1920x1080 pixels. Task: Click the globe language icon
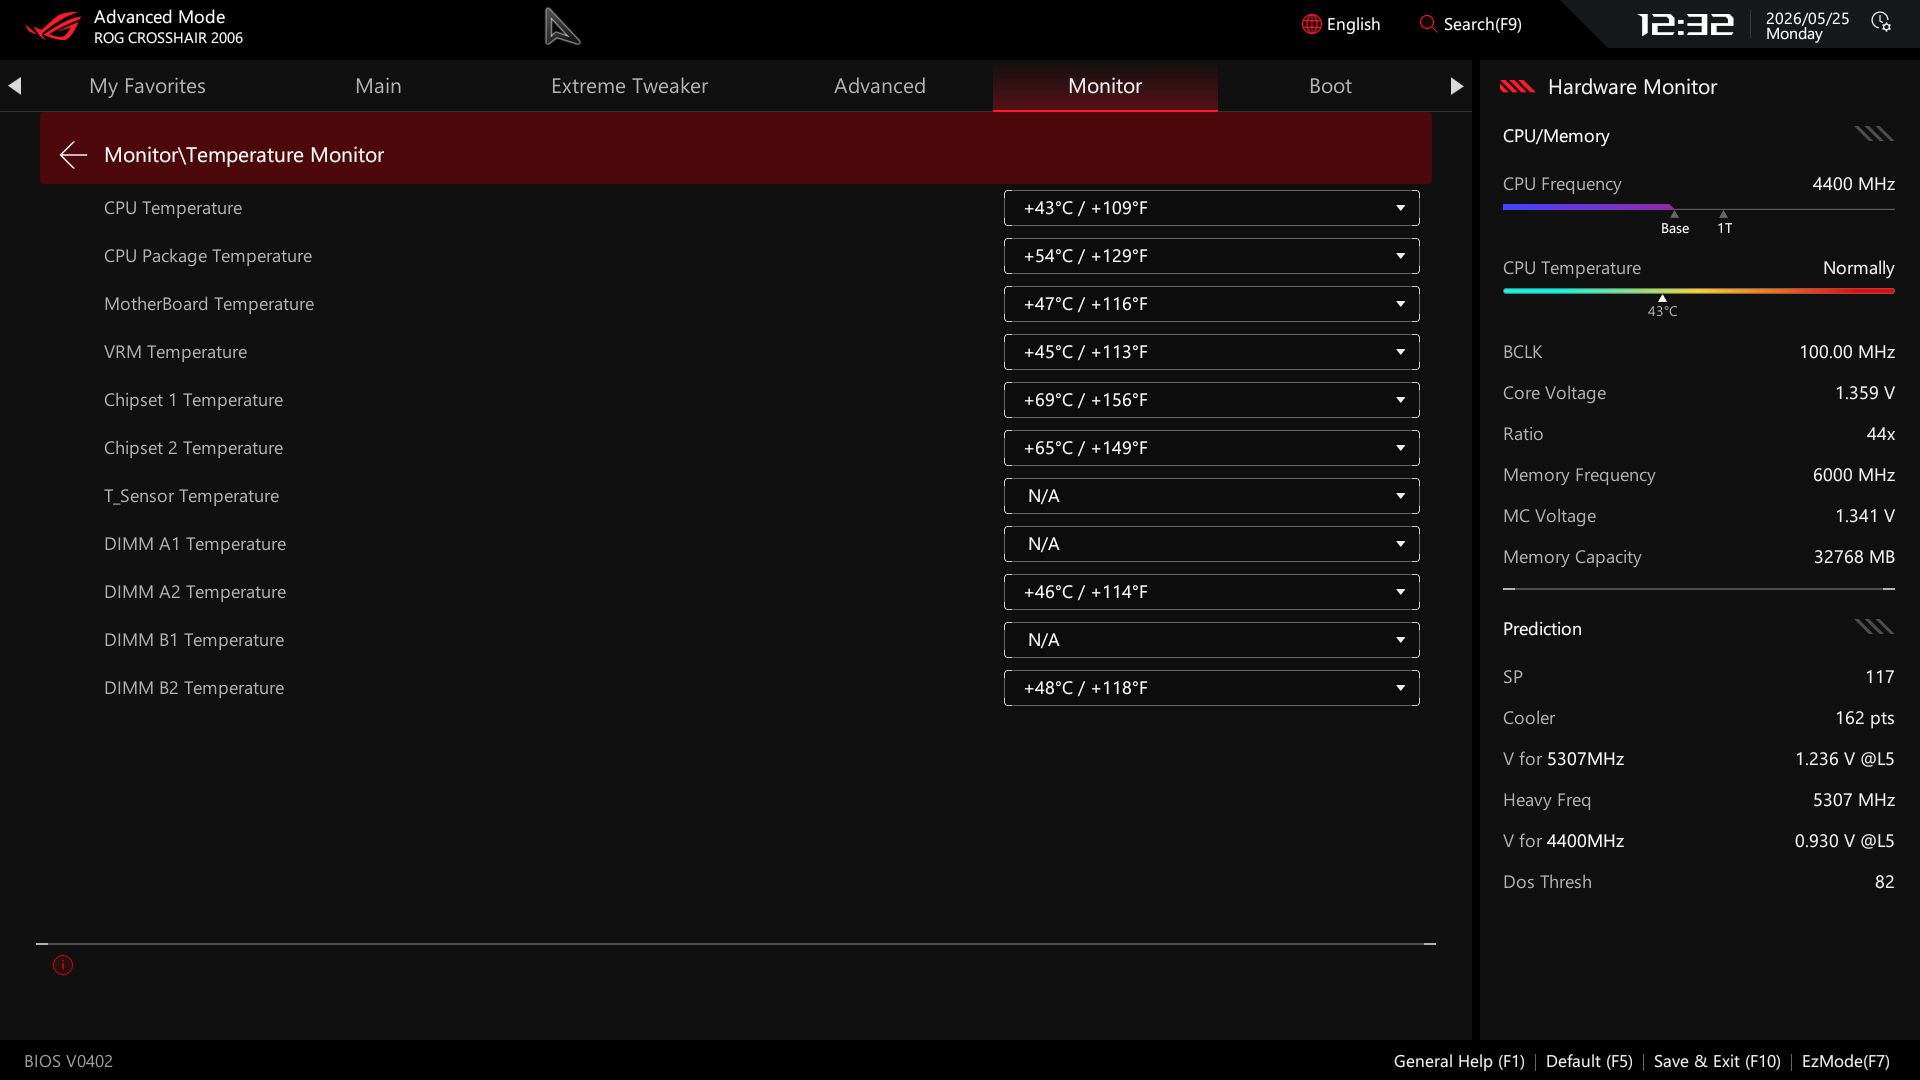(x=1311, y=24)
